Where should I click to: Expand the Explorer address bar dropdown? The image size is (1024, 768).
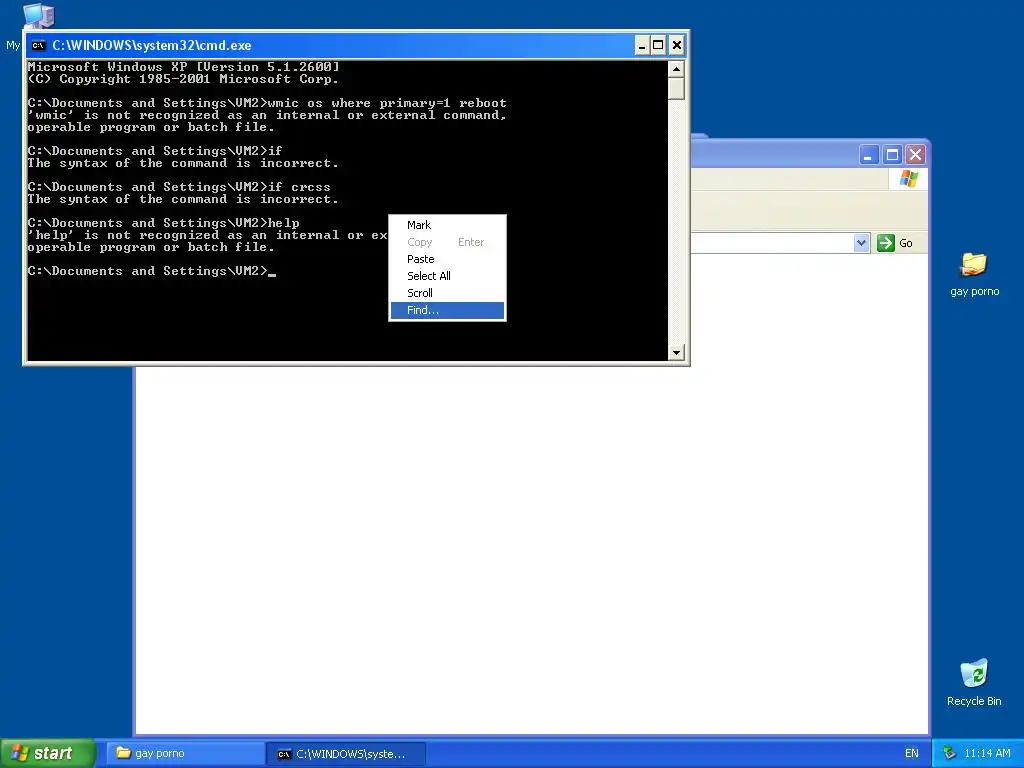coord(861,243)
